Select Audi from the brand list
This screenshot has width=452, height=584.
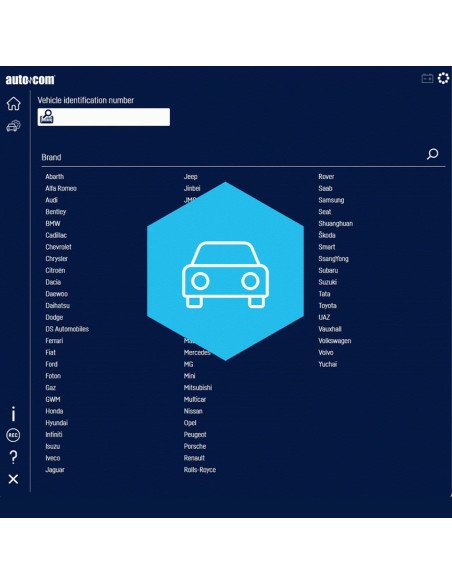51,200
